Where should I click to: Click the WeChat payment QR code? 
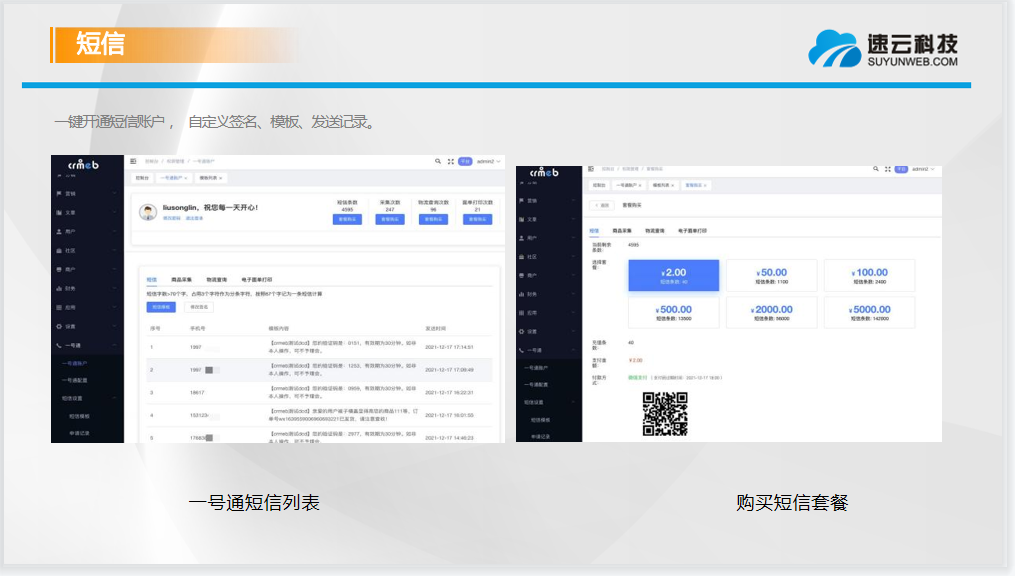(665, 414)
